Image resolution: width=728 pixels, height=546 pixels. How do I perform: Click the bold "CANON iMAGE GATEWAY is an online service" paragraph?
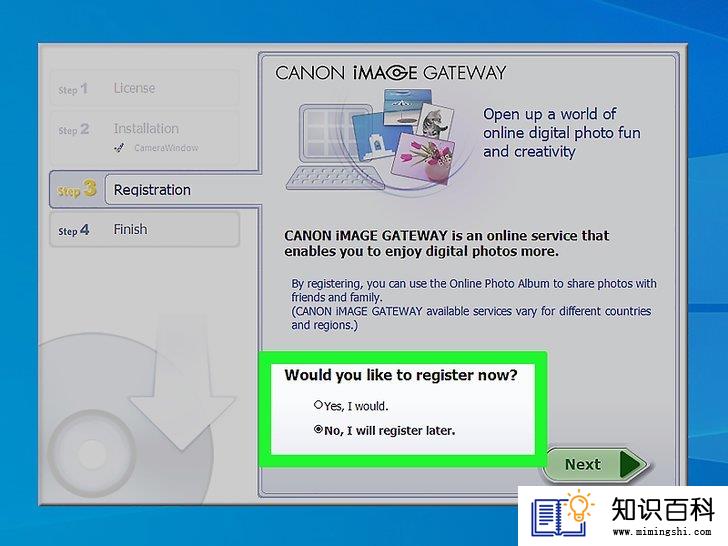point(446,243)
